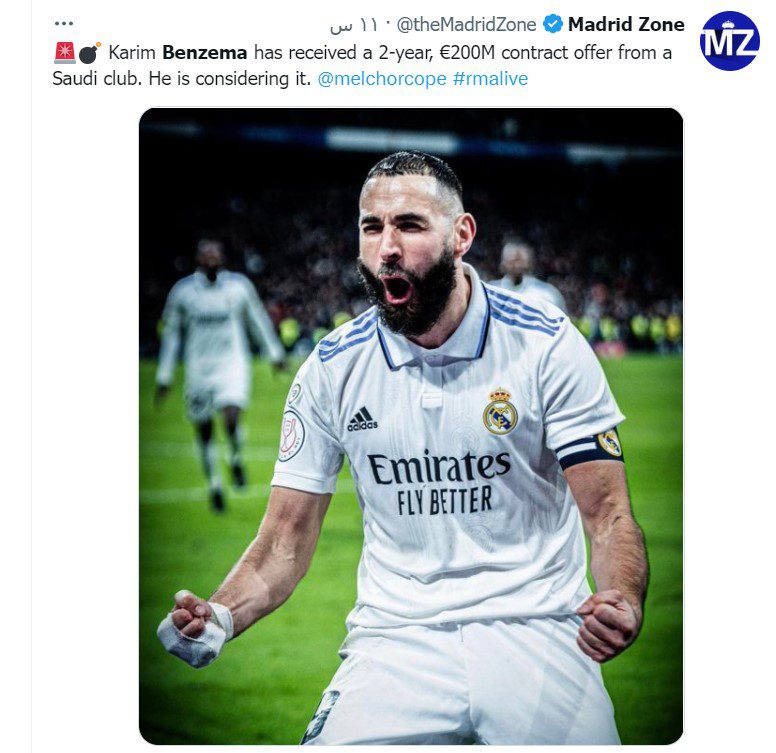This screenshot has height=753, width=776.
Task: Click the tweet text about Saudi club
Action: 362,65
